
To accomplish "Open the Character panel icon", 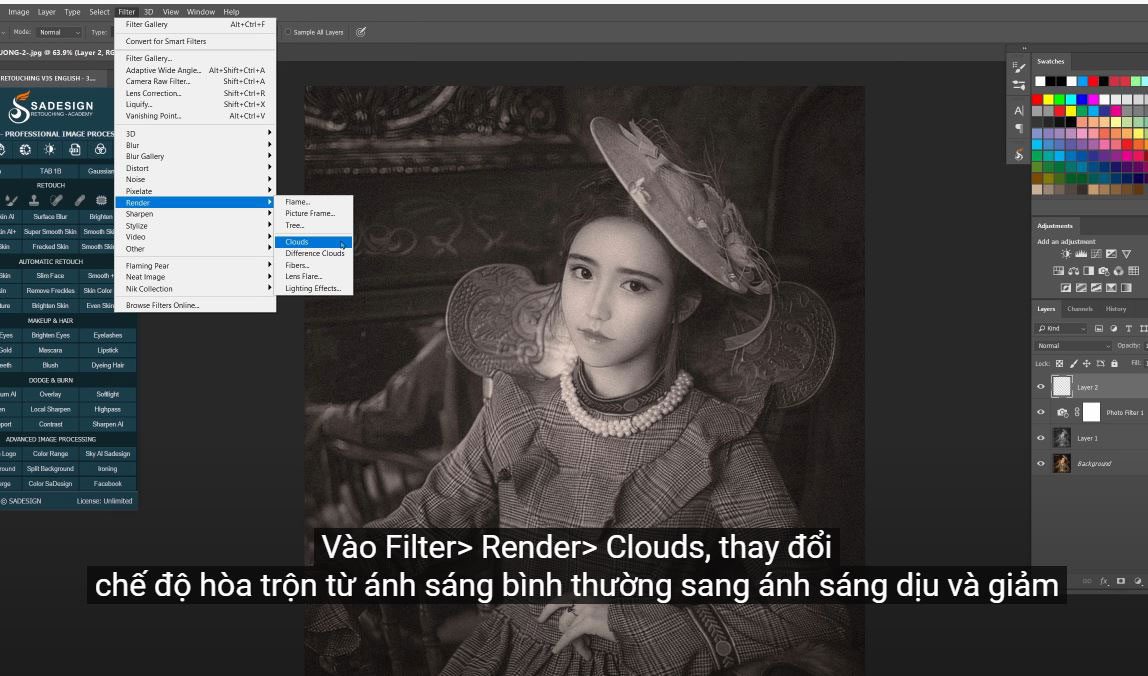I will pos(1019,110).
